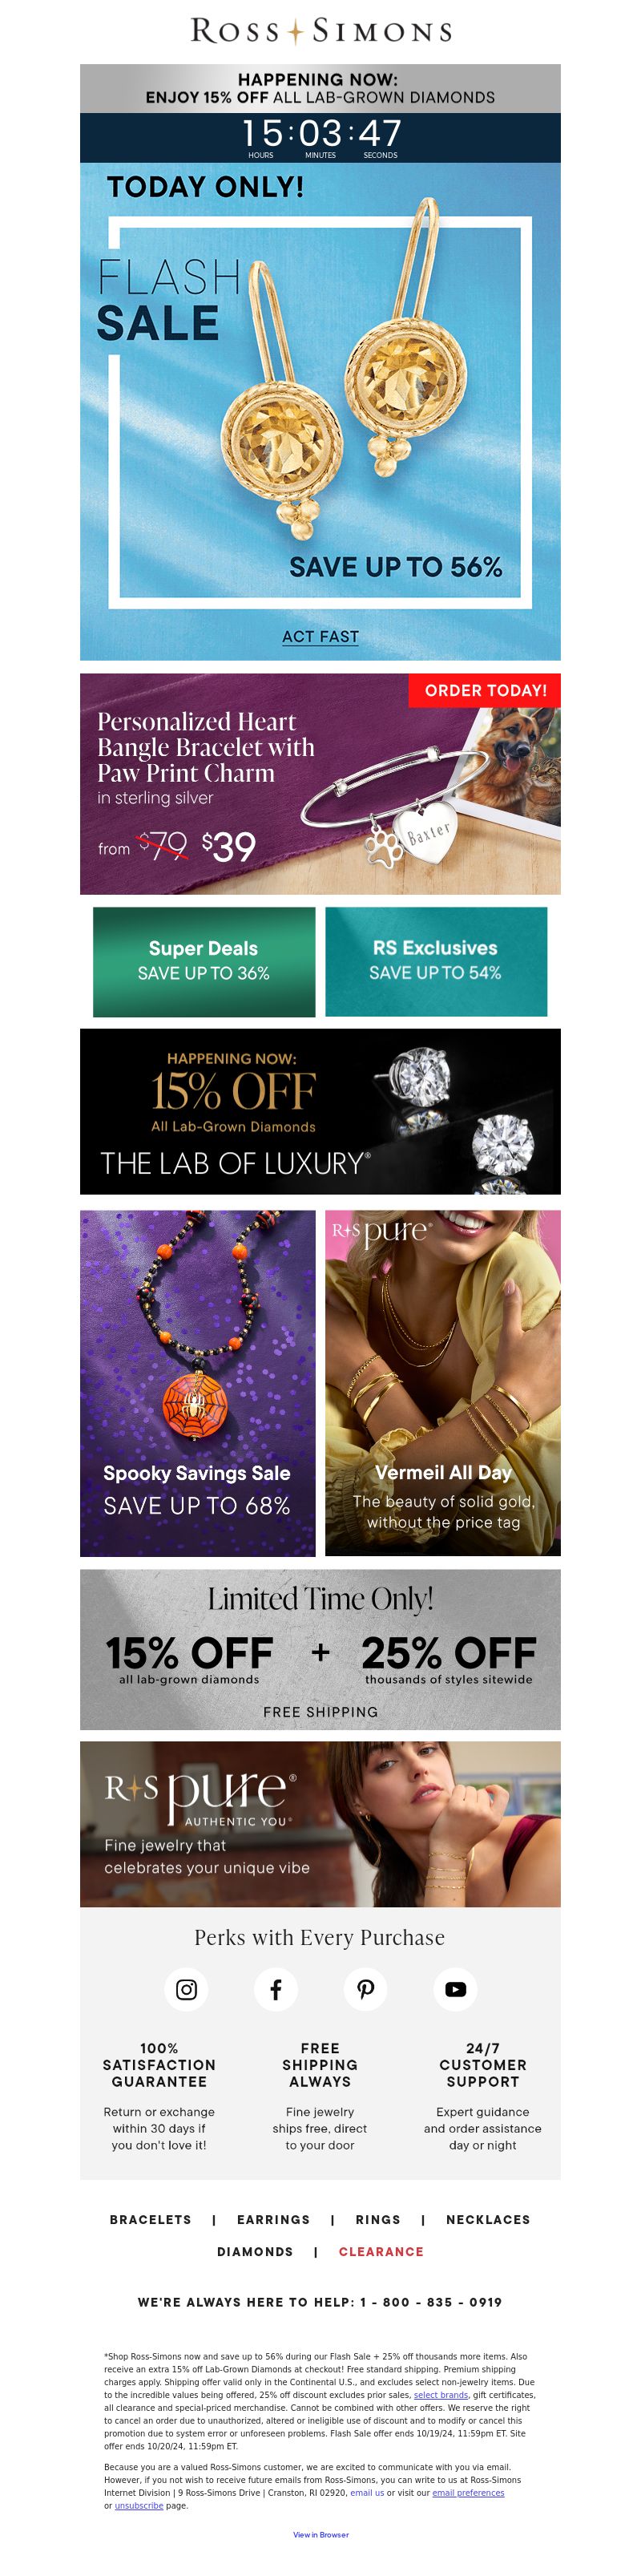The height and width of the screenshot is (2576, 641).
Task: Click the ACT FAST link
Action: point(320,636)
